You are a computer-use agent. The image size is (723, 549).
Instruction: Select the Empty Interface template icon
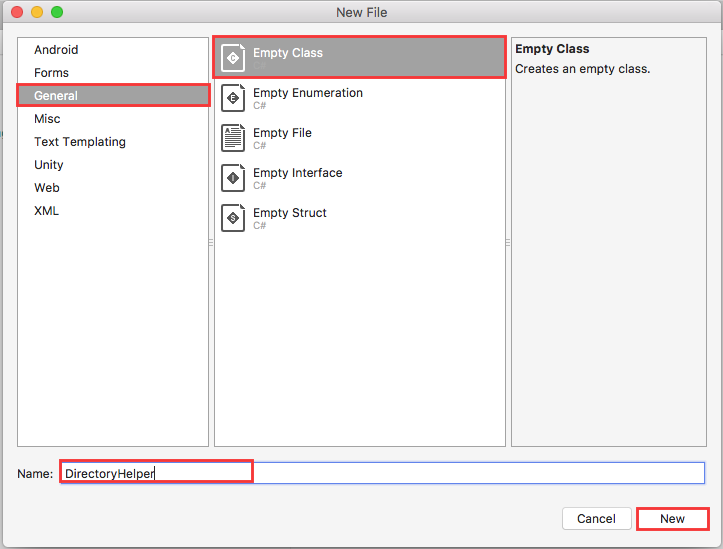(233, 178)
